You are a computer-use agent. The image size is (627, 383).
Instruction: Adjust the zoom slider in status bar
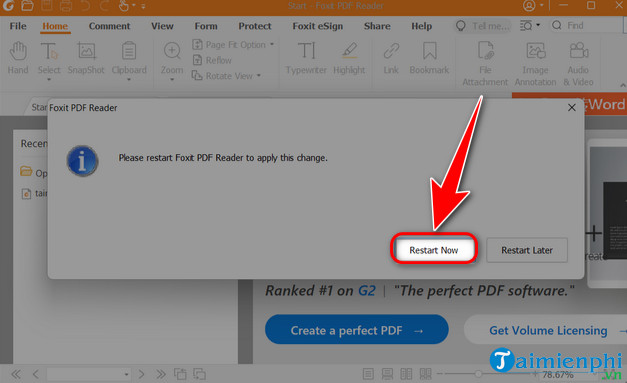tap(478, 374)
